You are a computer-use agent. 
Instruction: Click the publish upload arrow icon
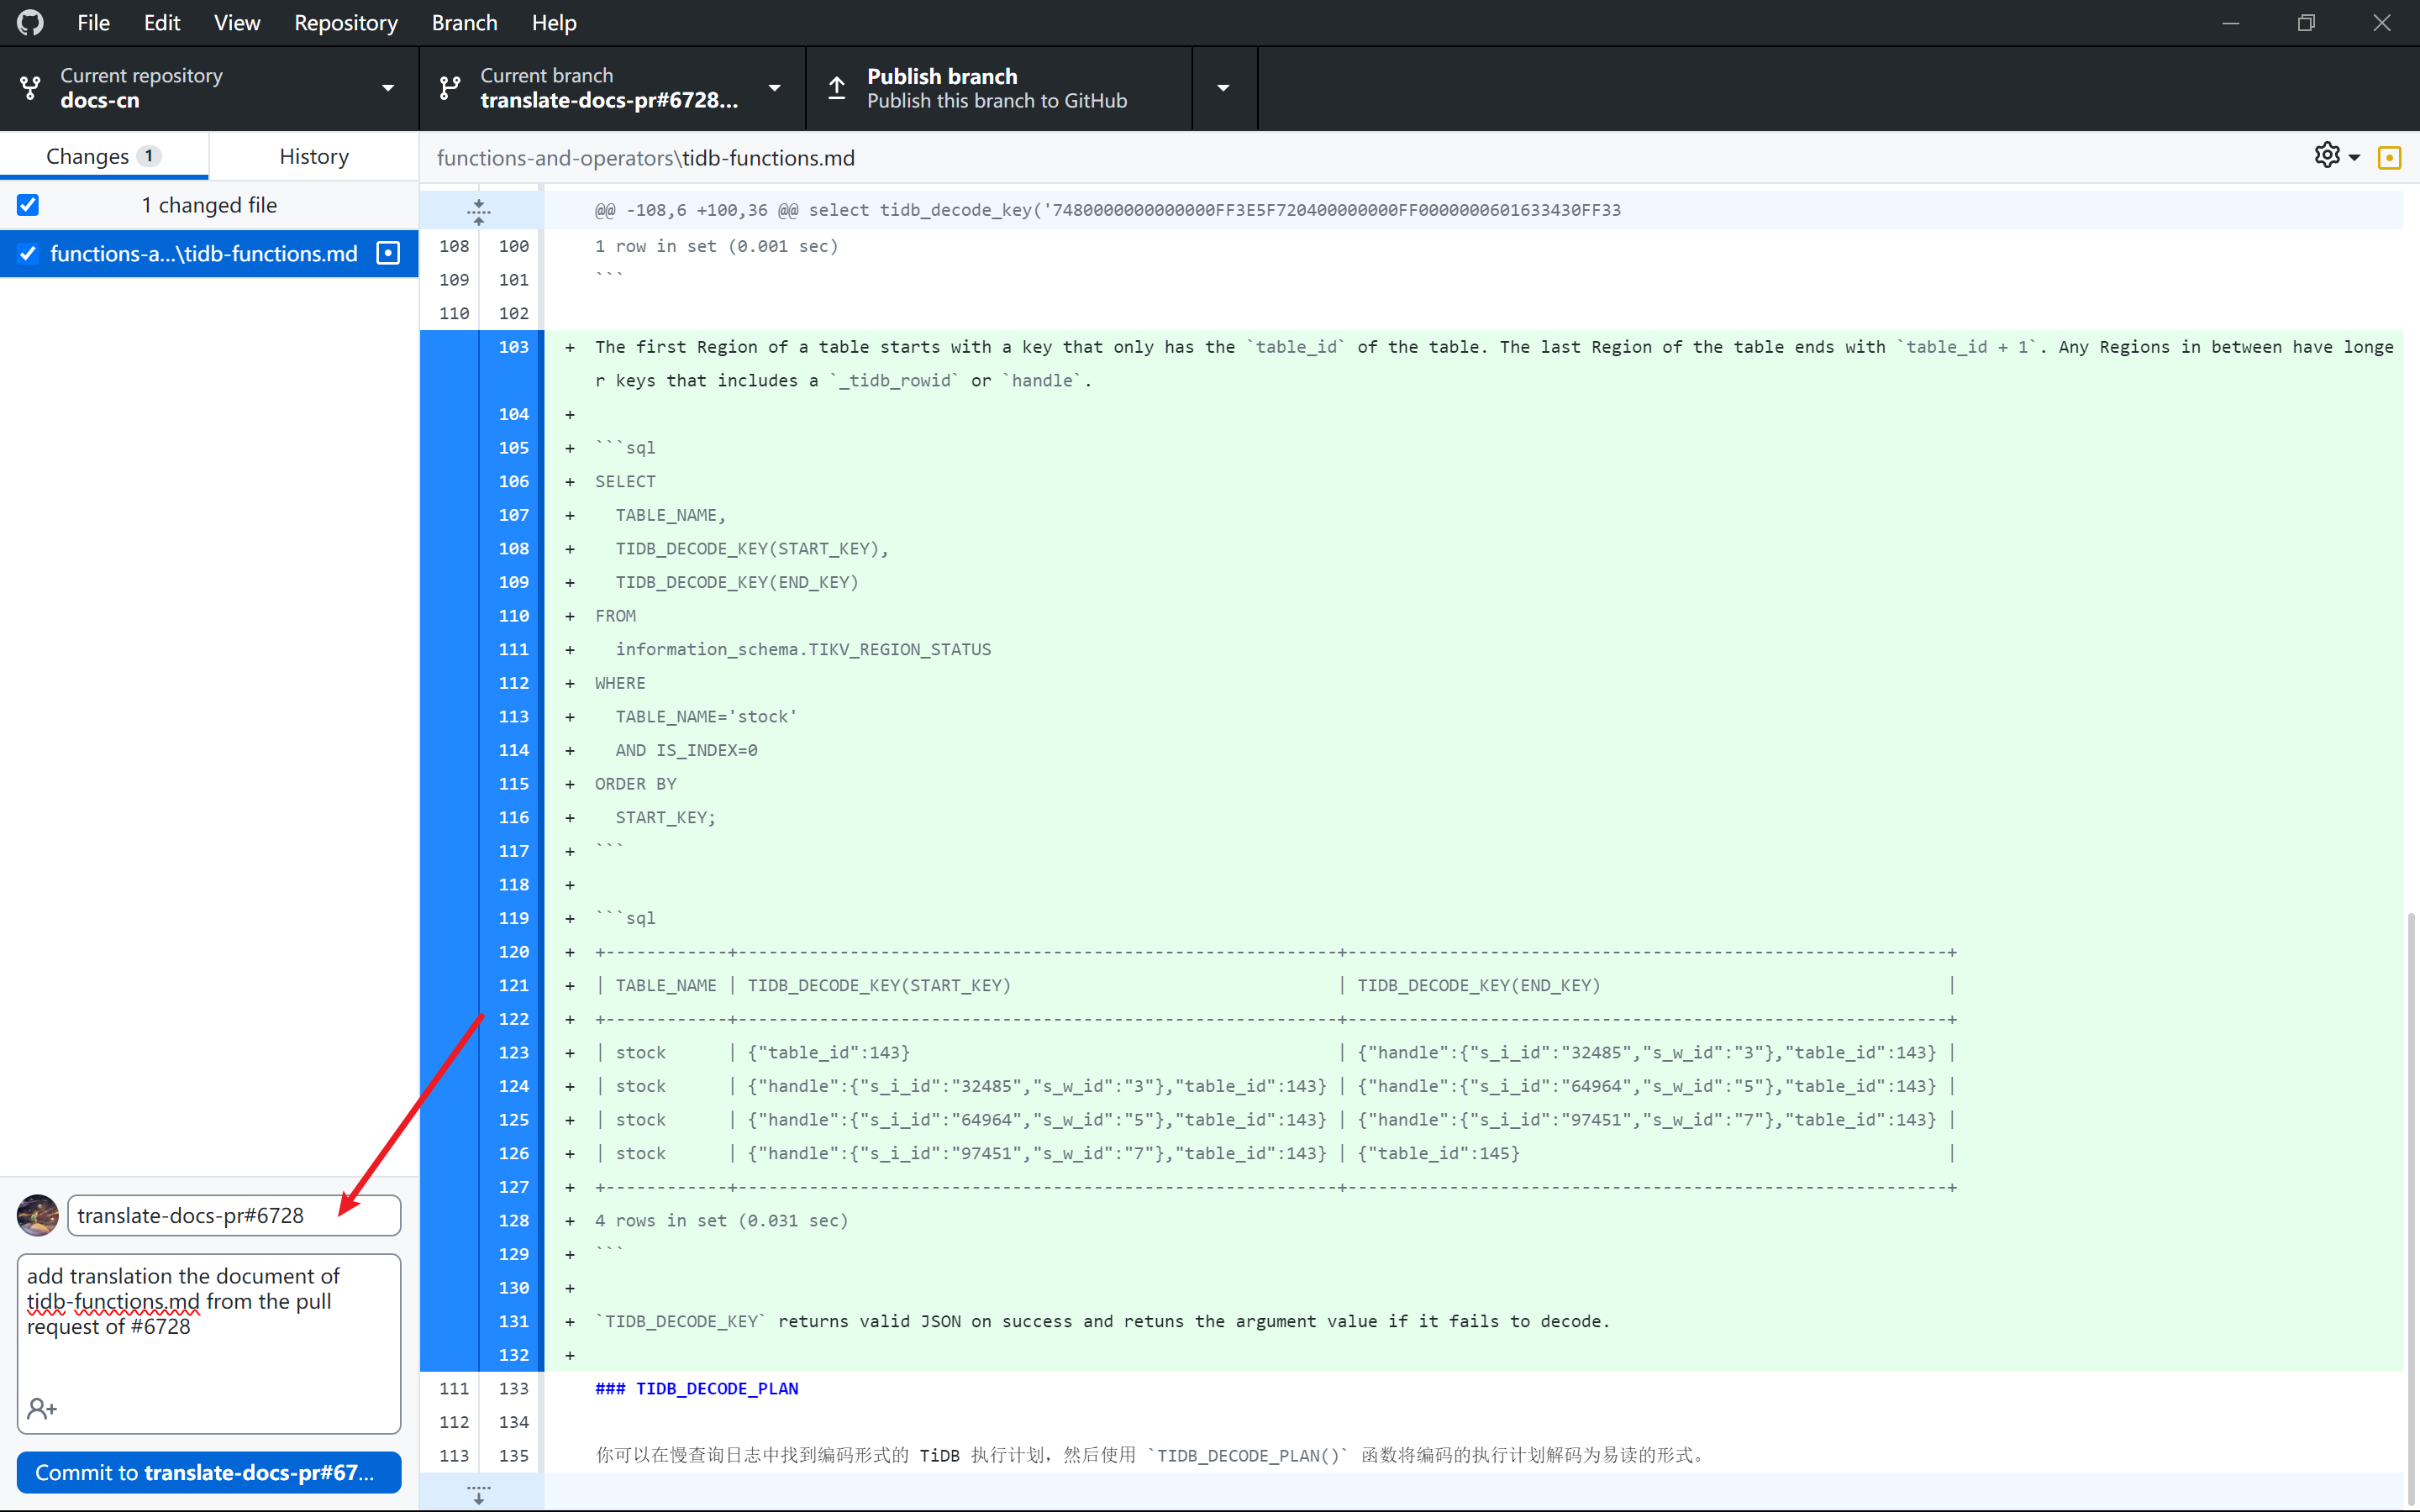tap(837, 88)
